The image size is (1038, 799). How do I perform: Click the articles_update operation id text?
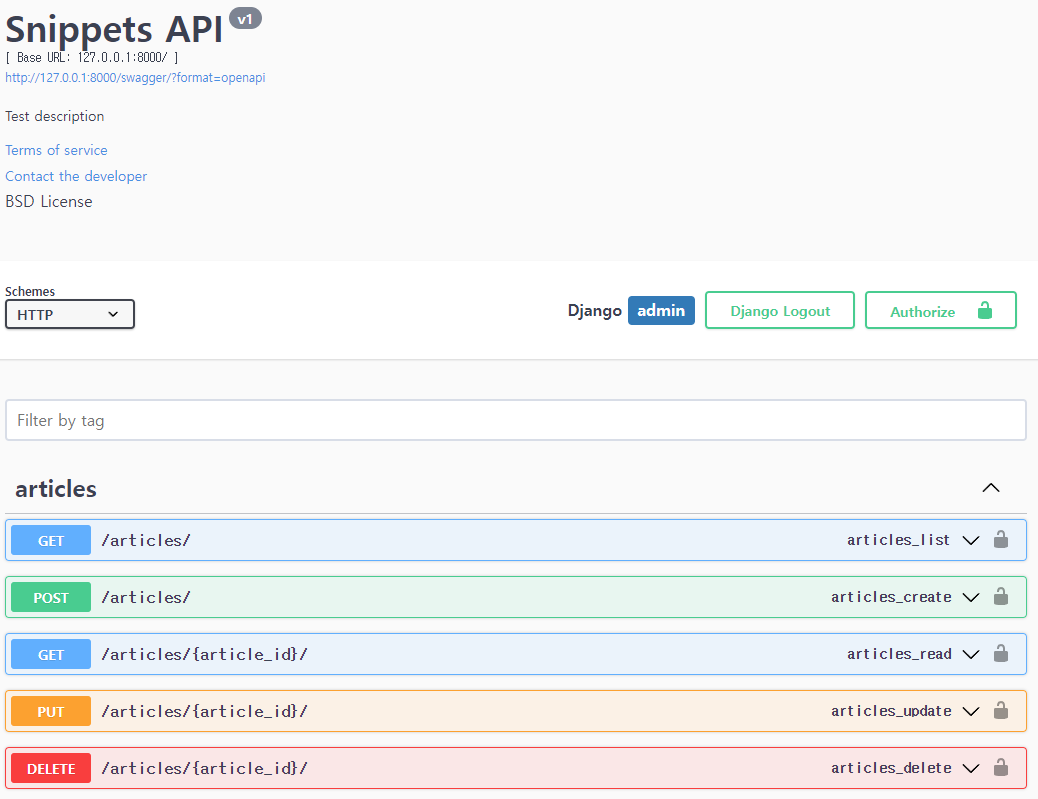click(x=891, y=711)
